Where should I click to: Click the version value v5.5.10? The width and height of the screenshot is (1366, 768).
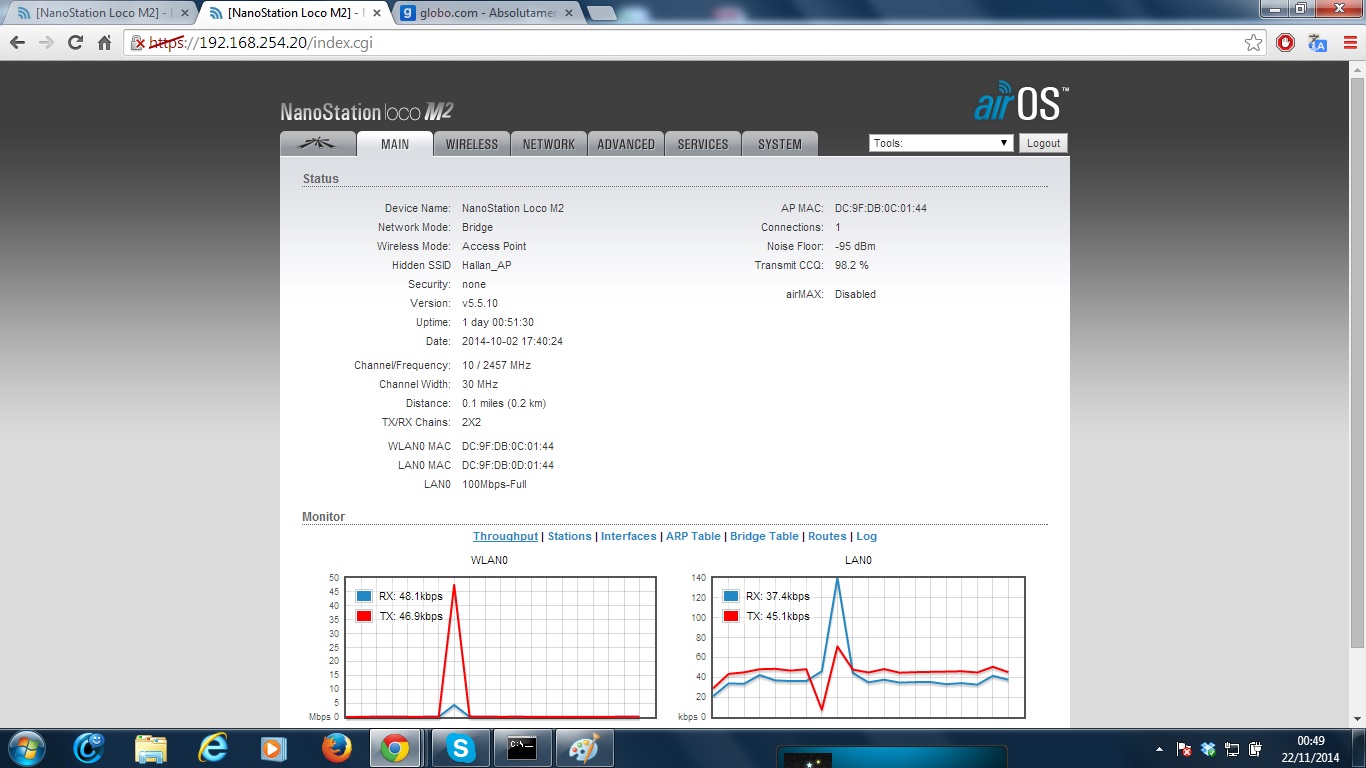(x=480, y=303)
